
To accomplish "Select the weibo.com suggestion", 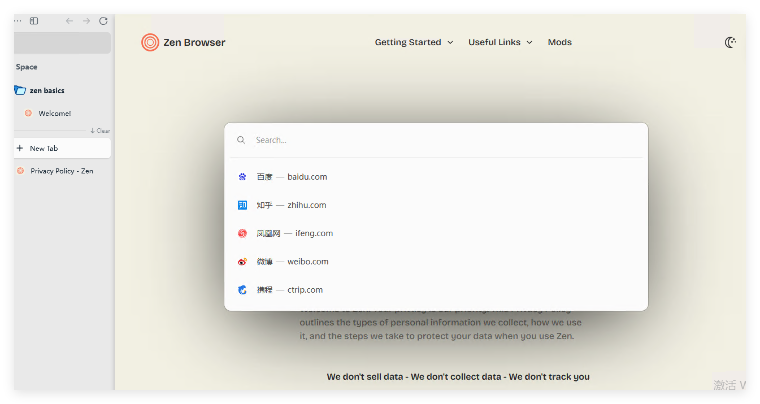I will [436, 262].
